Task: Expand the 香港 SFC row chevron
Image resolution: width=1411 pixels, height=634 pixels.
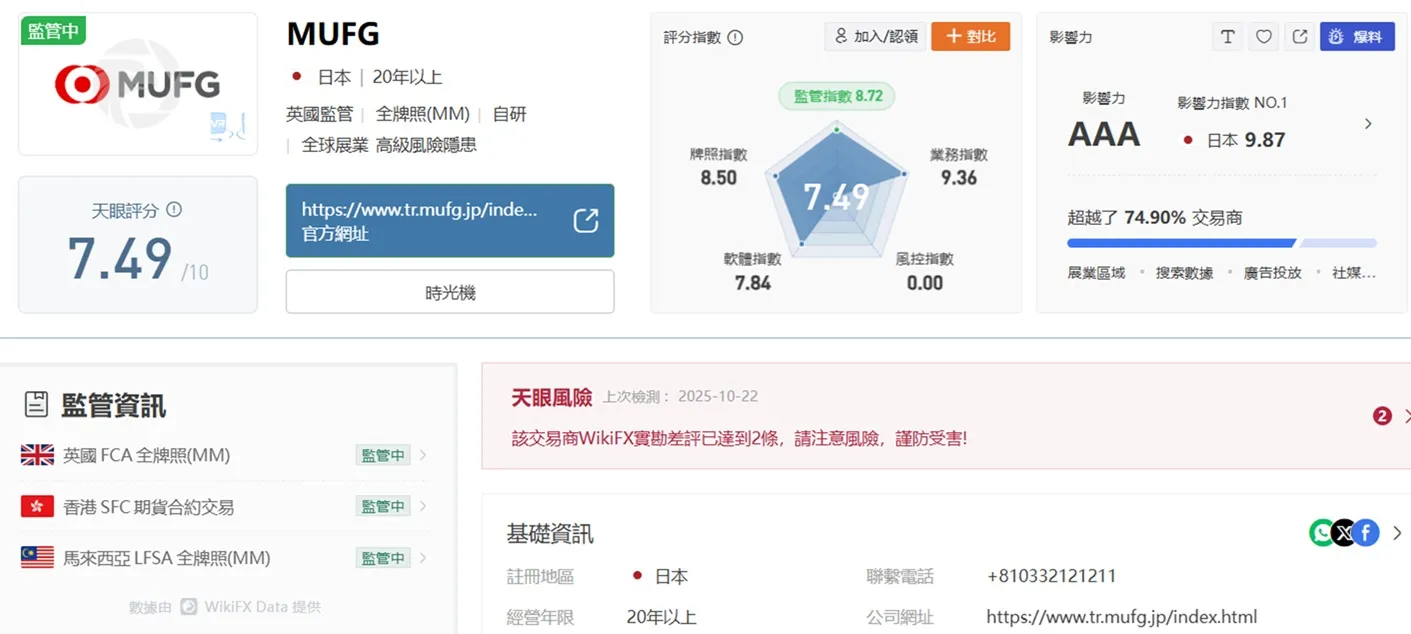Action: point(423,506)
